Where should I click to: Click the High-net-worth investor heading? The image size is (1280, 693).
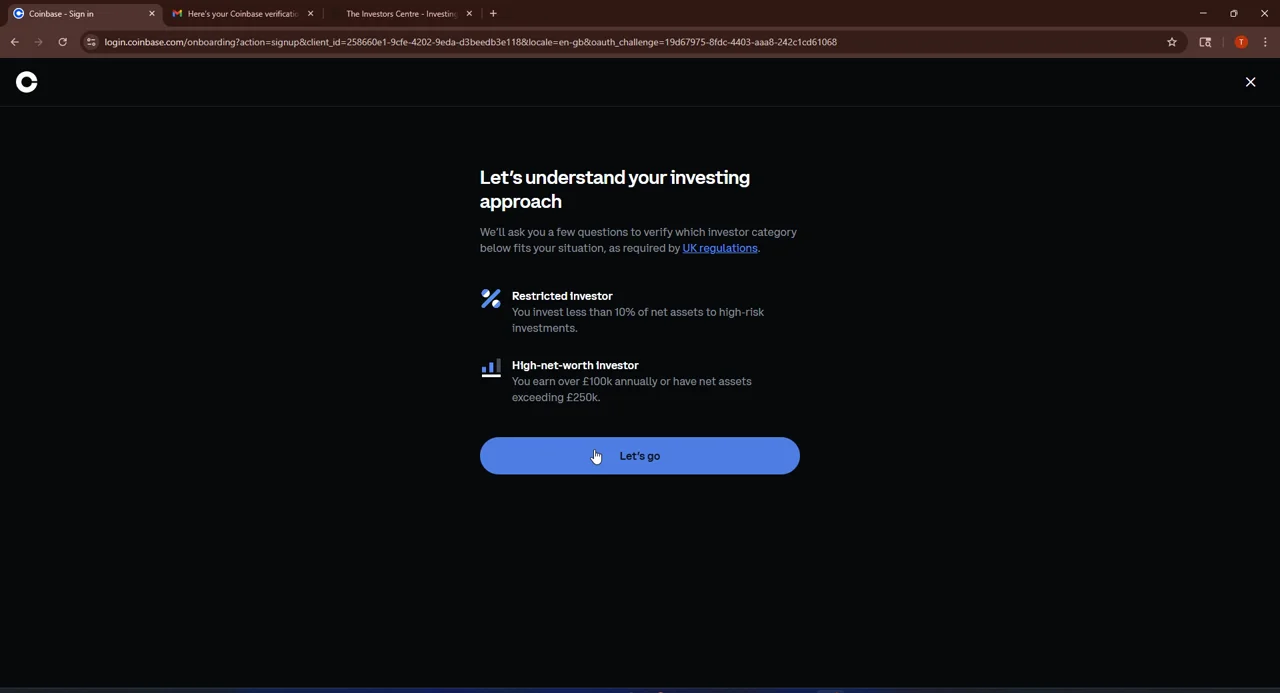[575, 365]
